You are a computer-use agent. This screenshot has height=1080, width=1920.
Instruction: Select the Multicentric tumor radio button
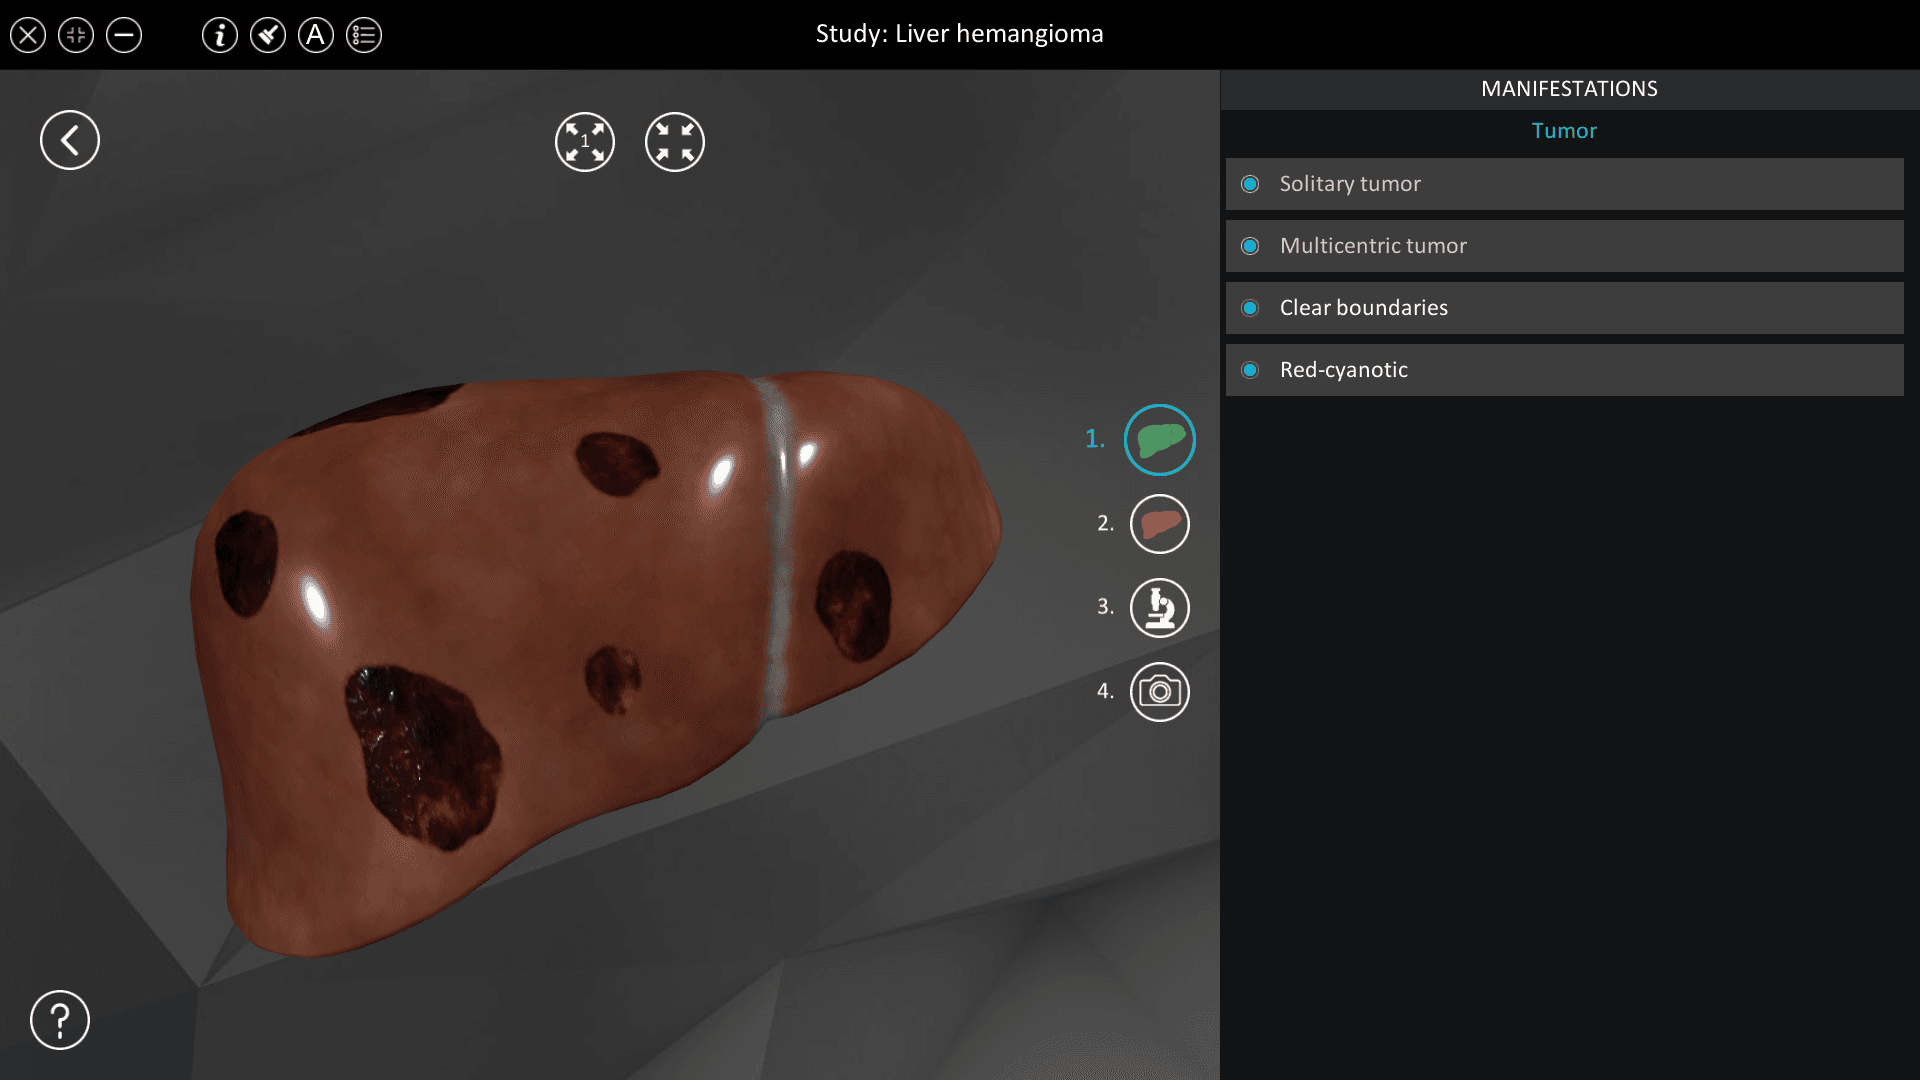pos(1250,246)
